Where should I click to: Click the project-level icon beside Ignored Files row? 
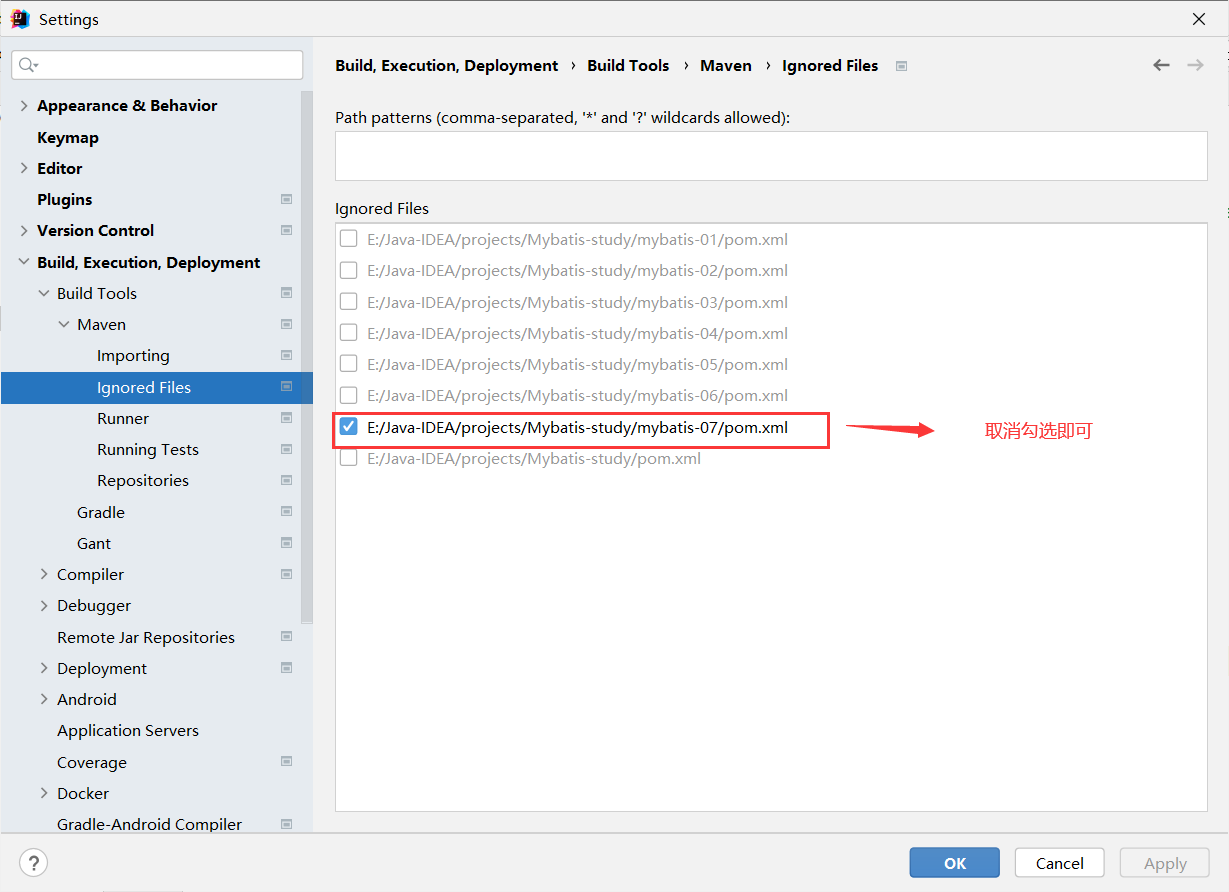[286, 387]
